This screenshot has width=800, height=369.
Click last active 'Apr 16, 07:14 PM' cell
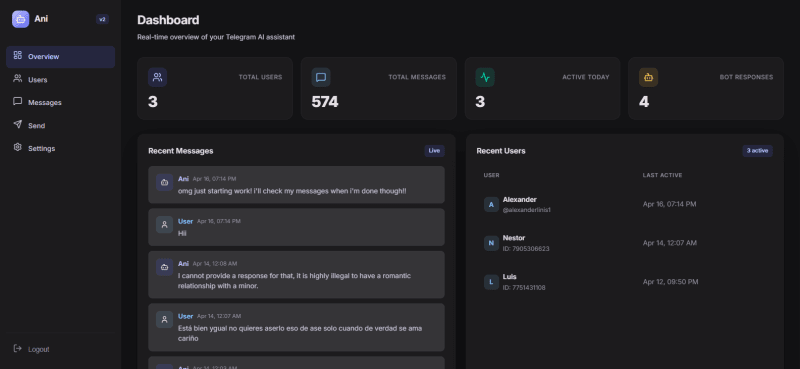pyautogui.click(x=669, y=204)
